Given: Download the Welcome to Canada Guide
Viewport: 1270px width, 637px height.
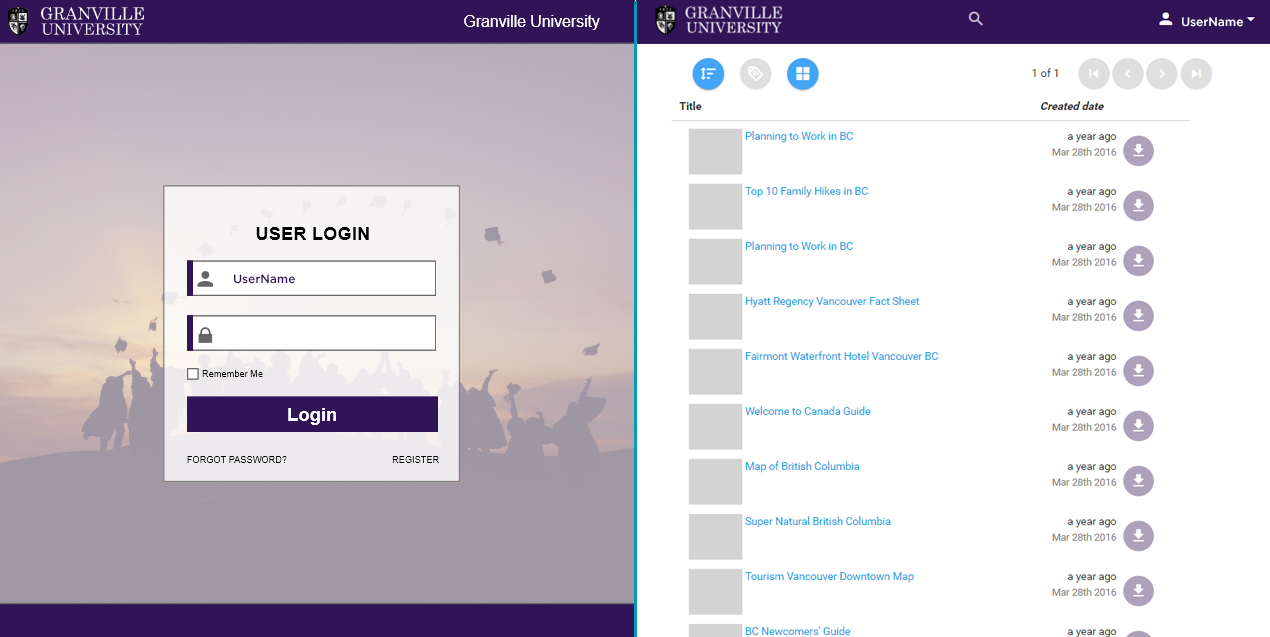Looking at the screenshot, I should coord(1138,426).
